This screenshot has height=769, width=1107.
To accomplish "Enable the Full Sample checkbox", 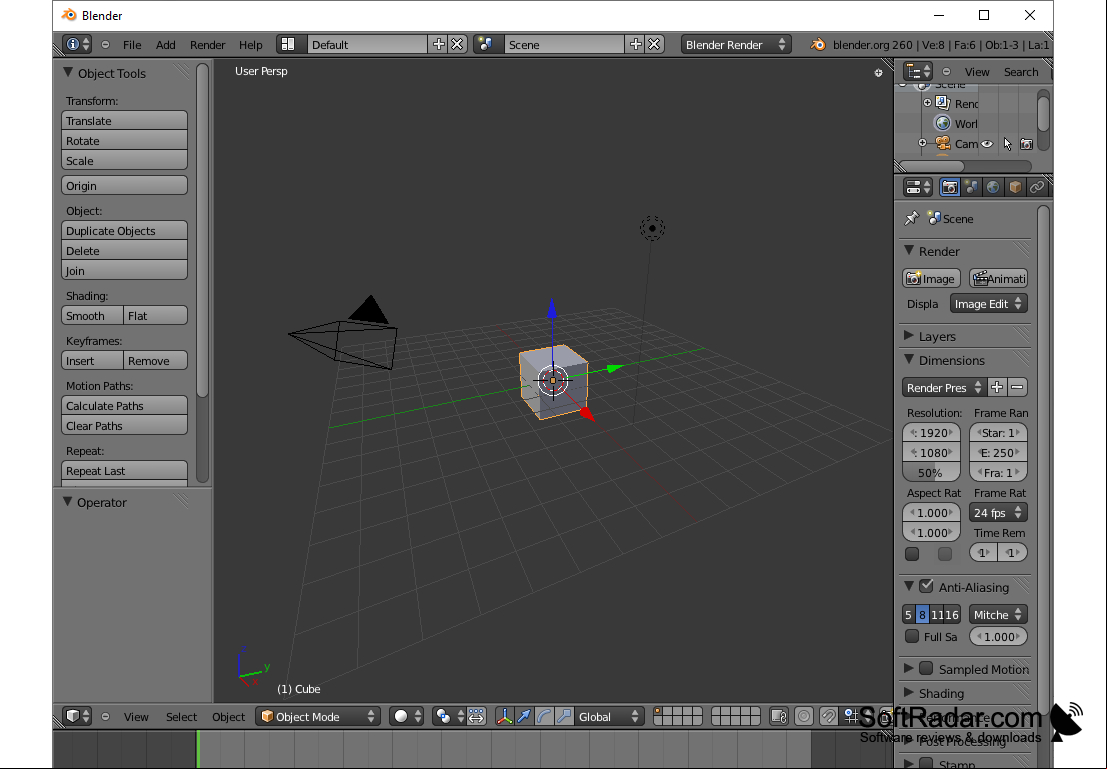I will [912, 636].
